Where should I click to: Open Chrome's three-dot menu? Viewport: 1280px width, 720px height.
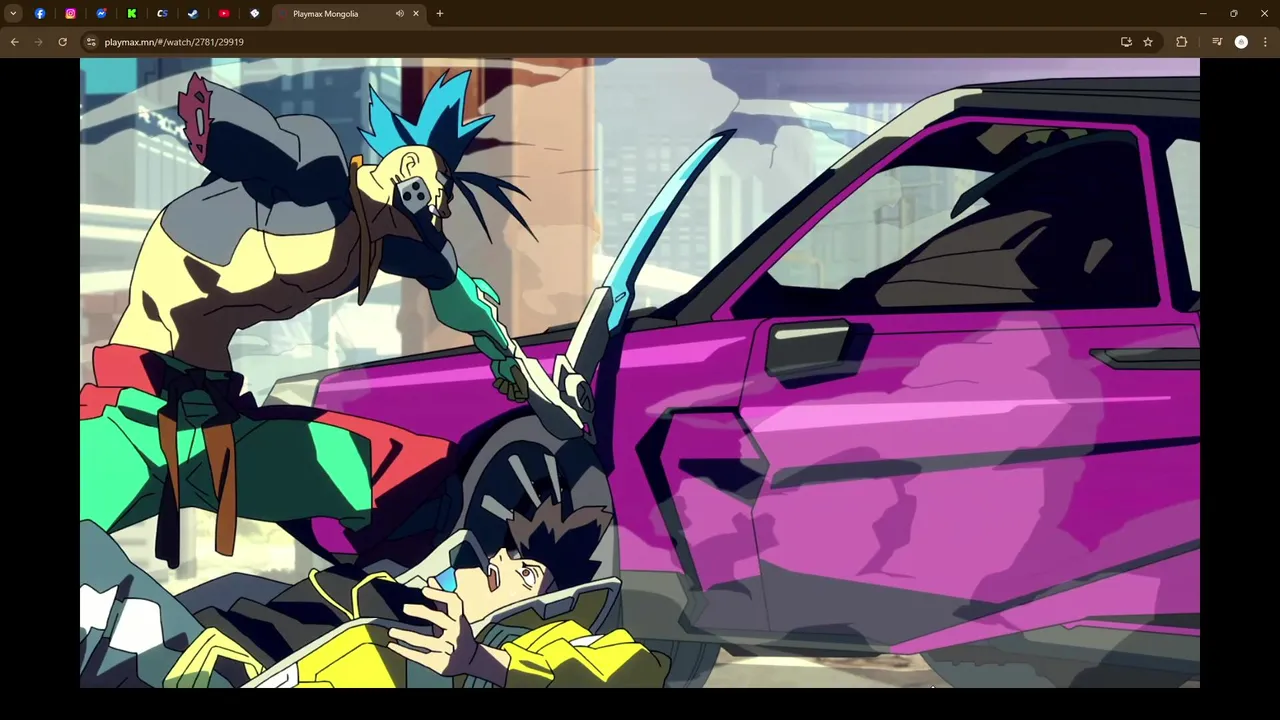(1265, 42)
